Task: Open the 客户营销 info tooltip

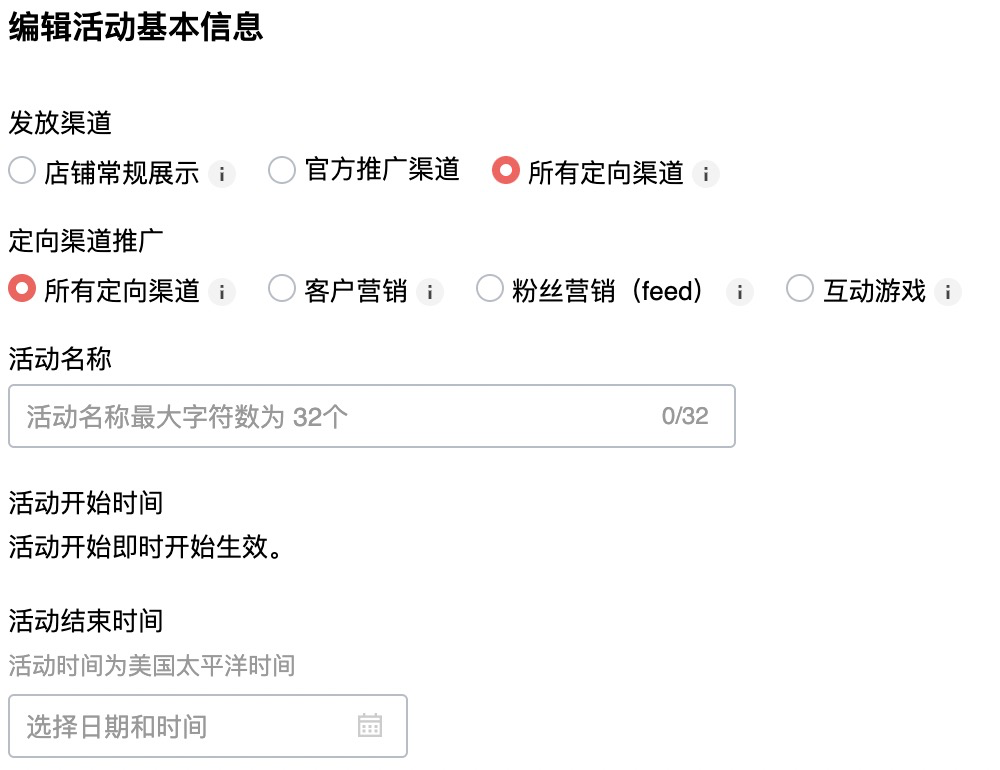Action: (430, 289)
